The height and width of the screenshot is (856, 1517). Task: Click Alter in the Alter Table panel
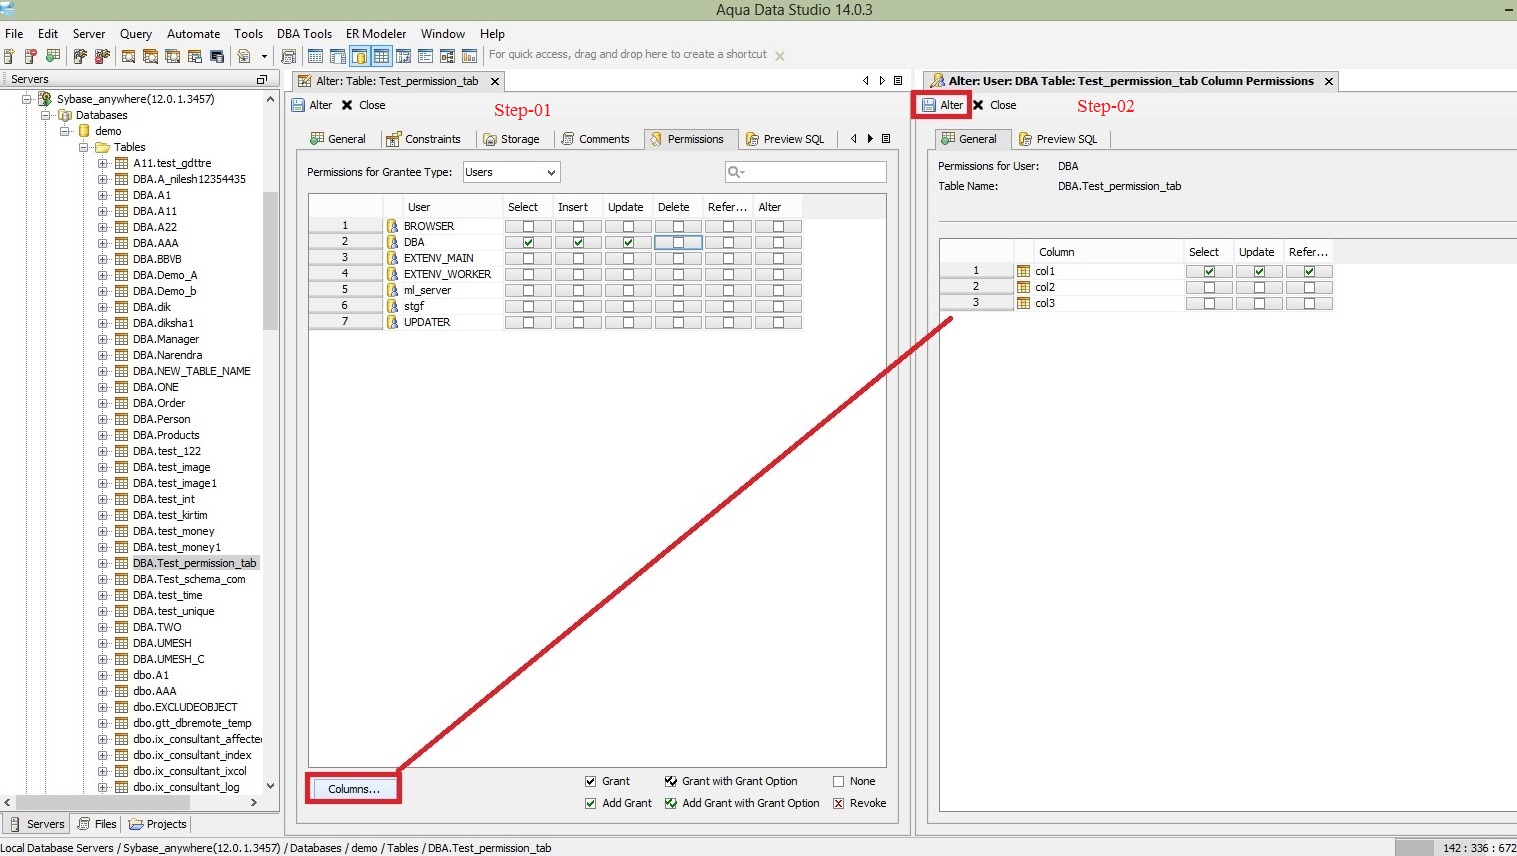[312, 105]
